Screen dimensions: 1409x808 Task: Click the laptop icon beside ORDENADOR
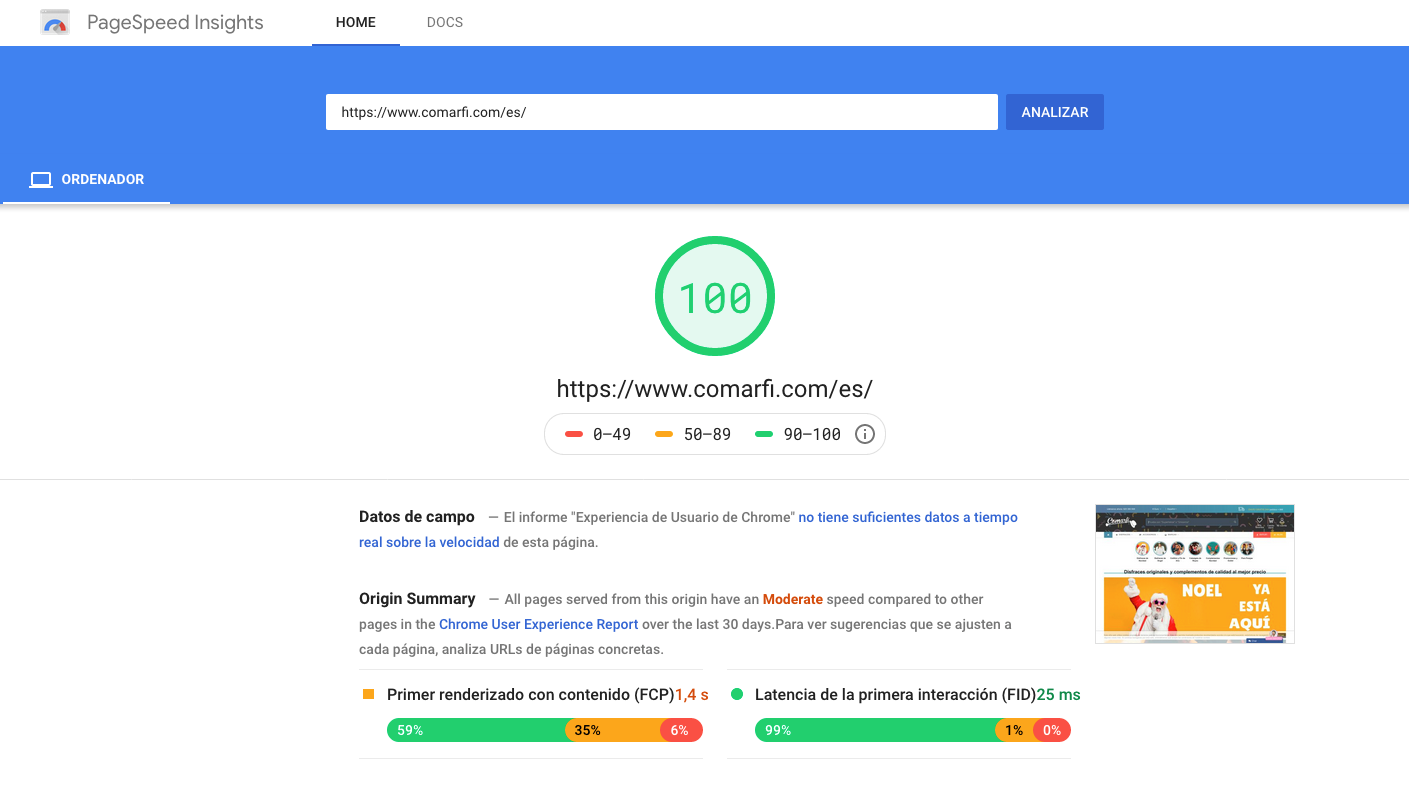click(x=41, y=180)
